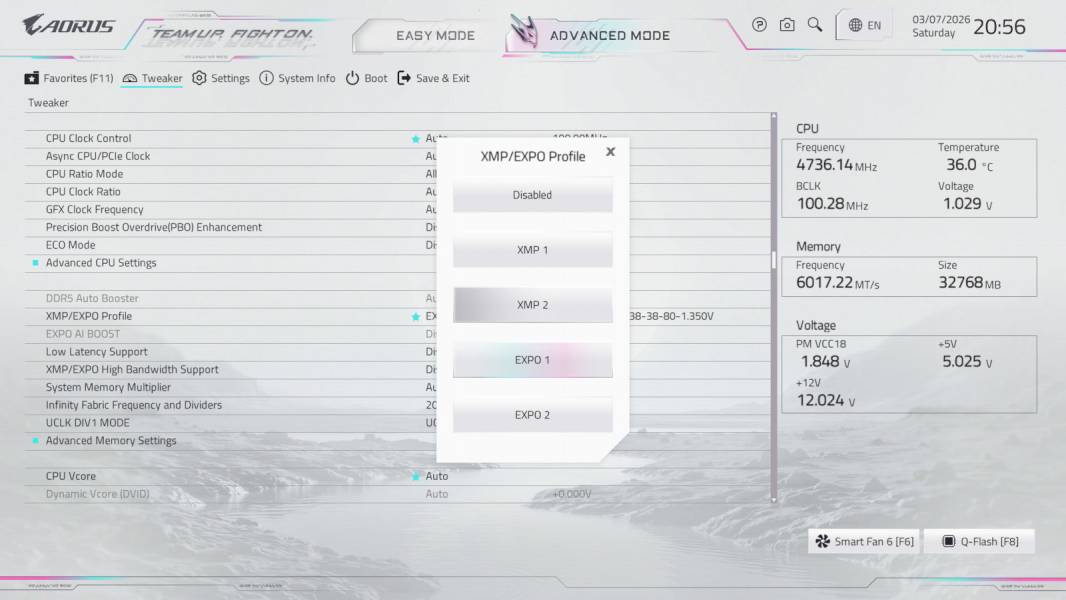Screen dimensions: 1066x600
Task: Click the AORUS logo at top left
Action: [x=69, y=26]
